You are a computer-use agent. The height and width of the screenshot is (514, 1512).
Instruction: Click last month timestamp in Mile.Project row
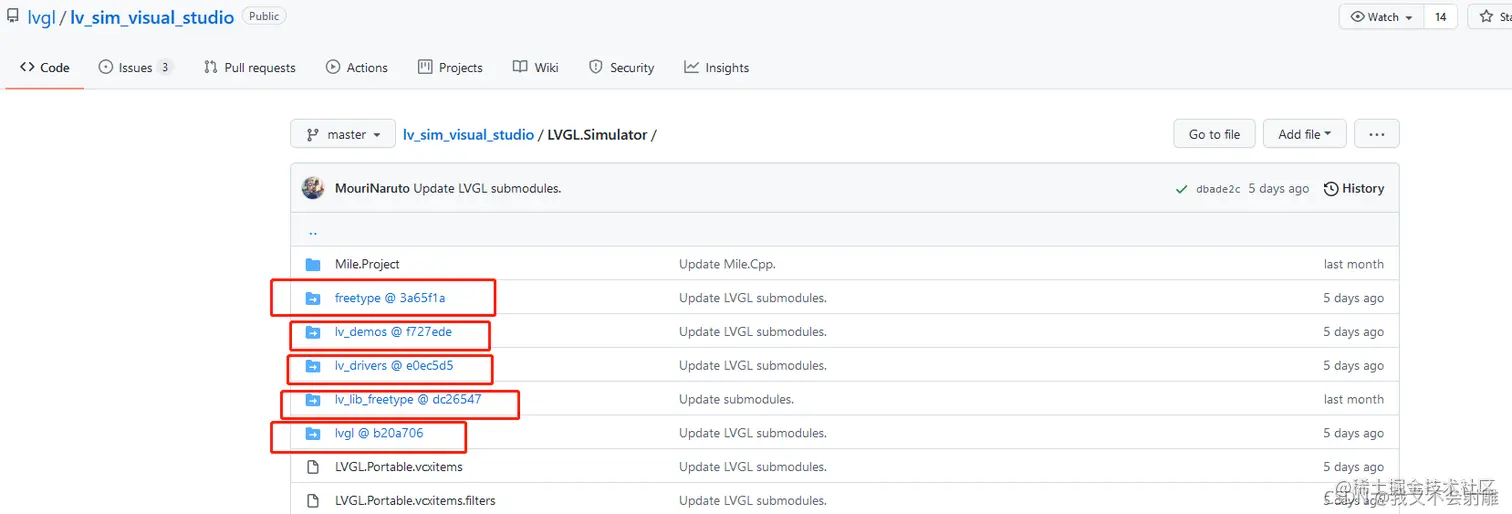1354,264
